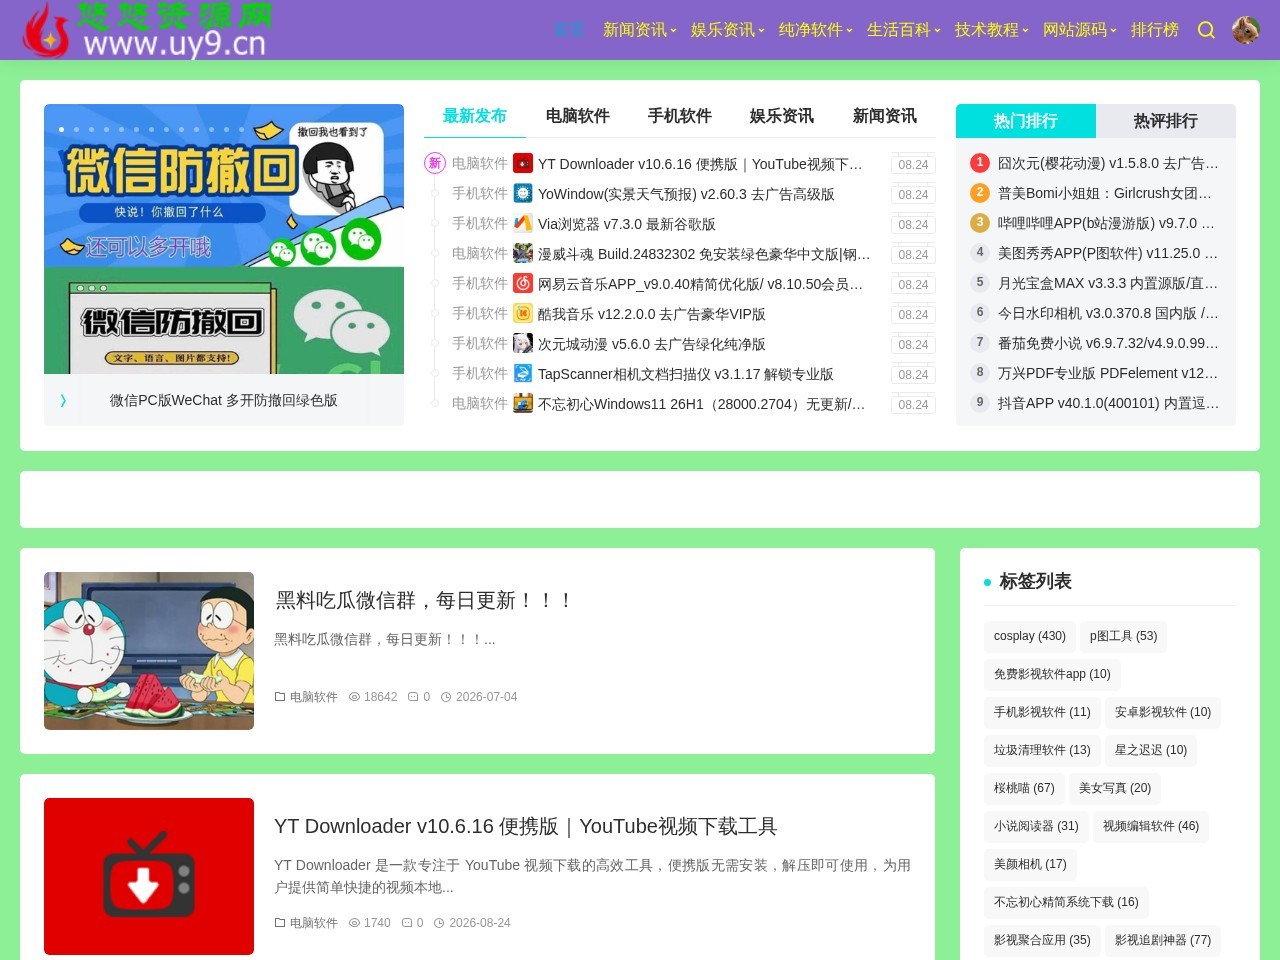This screenshot has width=1280, height=960.
Task: Open the search magnifier icon in header
Action: (1206, 30)
